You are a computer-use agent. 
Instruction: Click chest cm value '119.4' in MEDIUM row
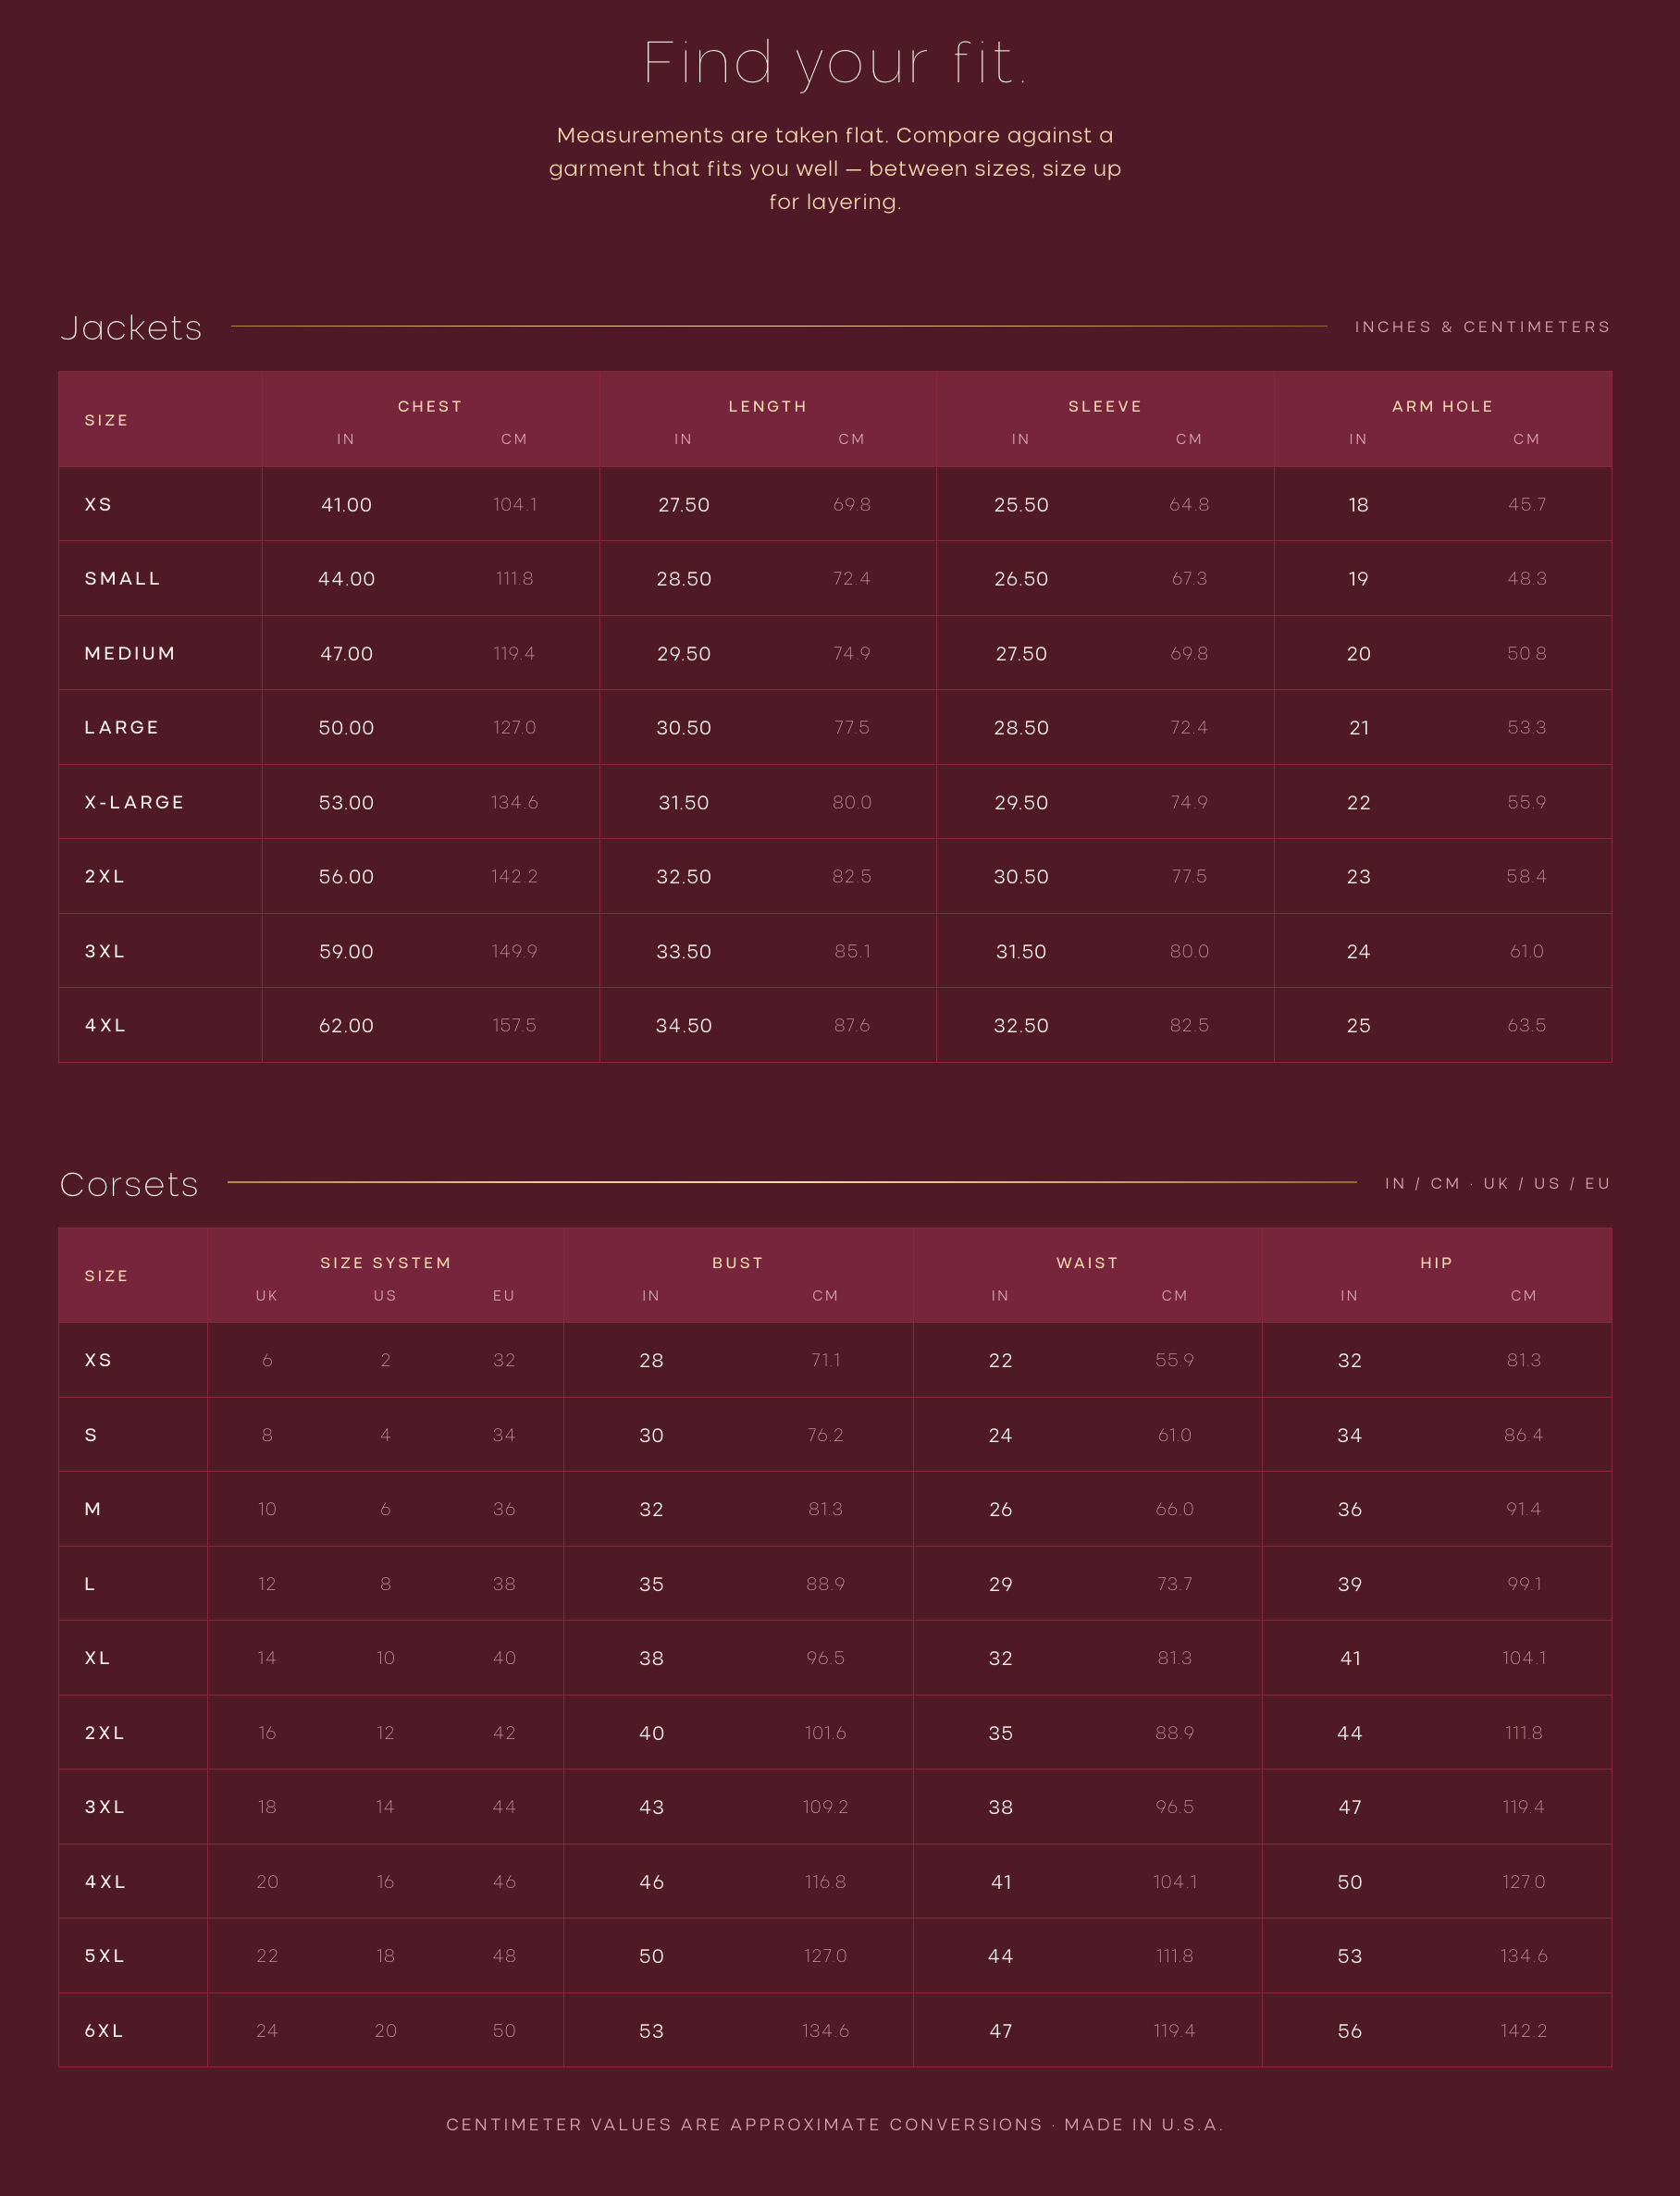coord(514,654)
